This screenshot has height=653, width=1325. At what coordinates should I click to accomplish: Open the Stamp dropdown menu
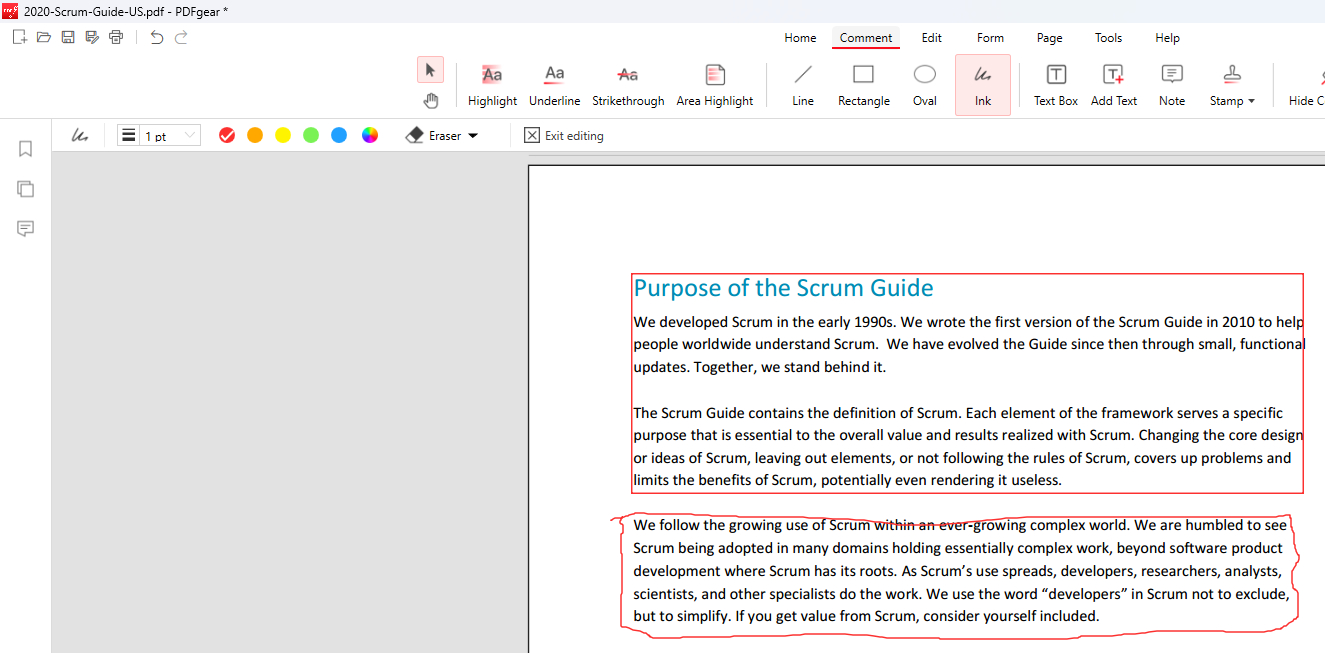(1232, 85)
